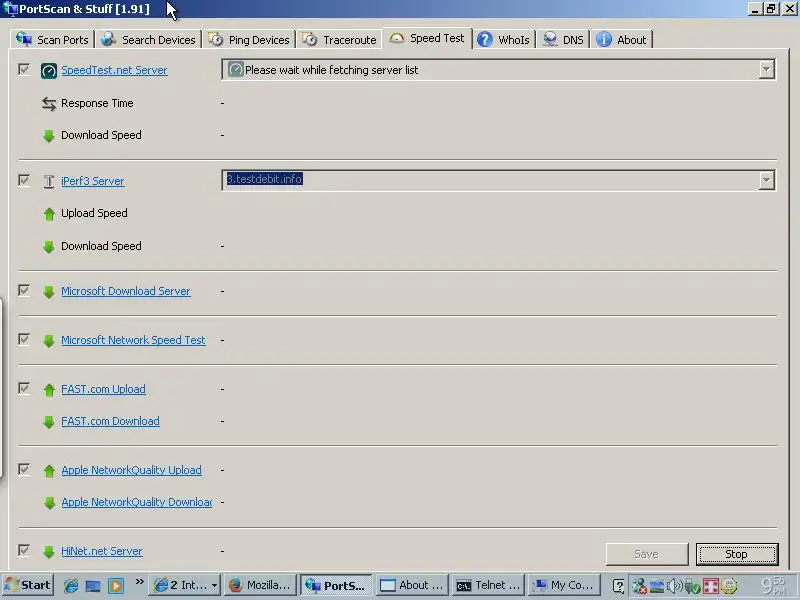Toggle the Microsoft Download Server checkbox
The height and width of the screenshot is (600, 800).
tap(23, 290)
